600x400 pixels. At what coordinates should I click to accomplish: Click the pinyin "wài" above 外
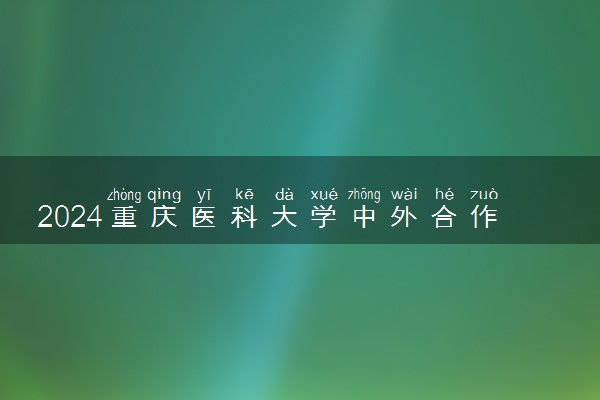[404, 194]
